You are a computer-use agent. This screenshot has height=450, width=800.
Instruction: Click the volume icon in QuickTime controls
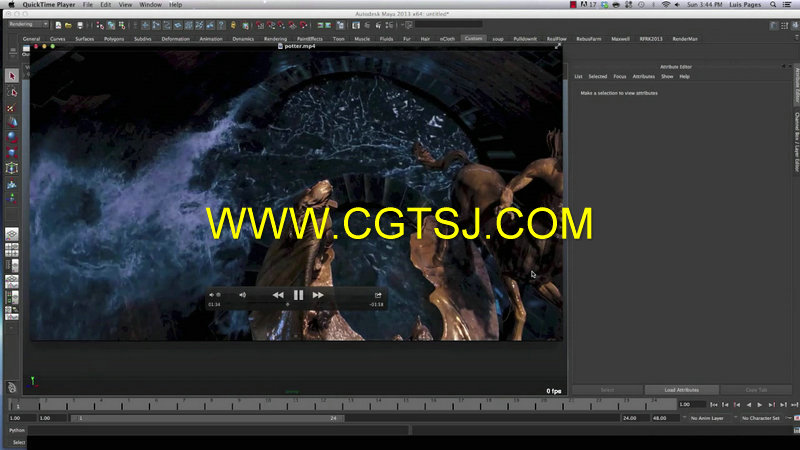242,295
